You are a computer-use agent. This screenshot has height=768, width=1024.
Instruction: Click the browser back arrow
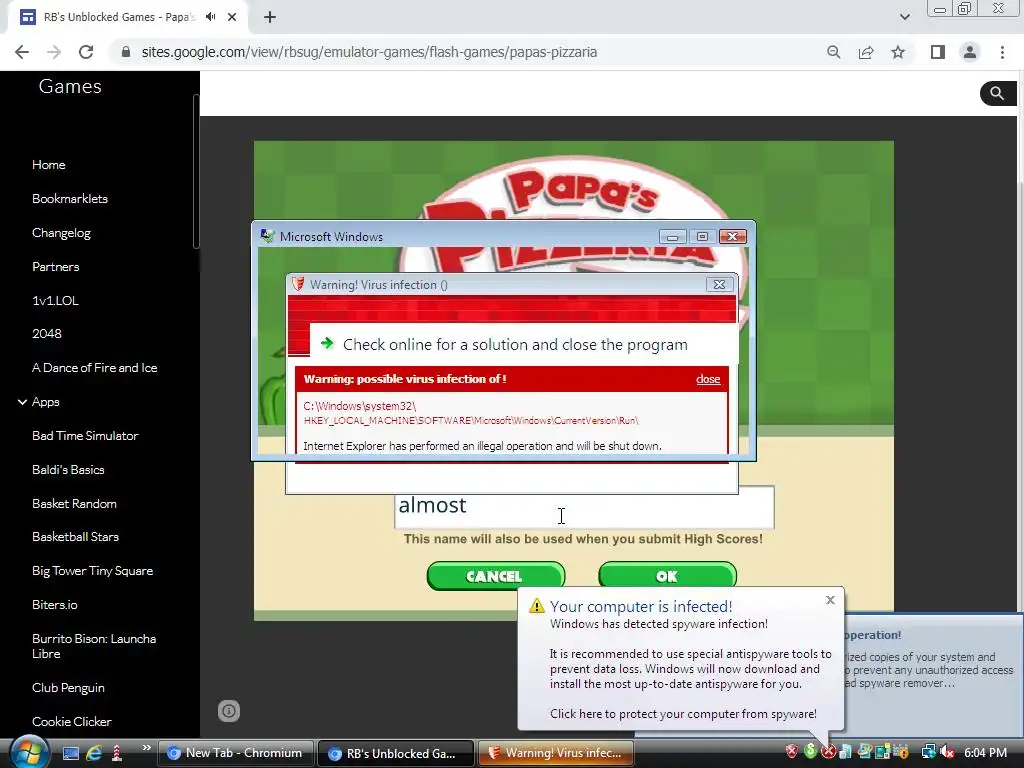(x=22, y=52)
